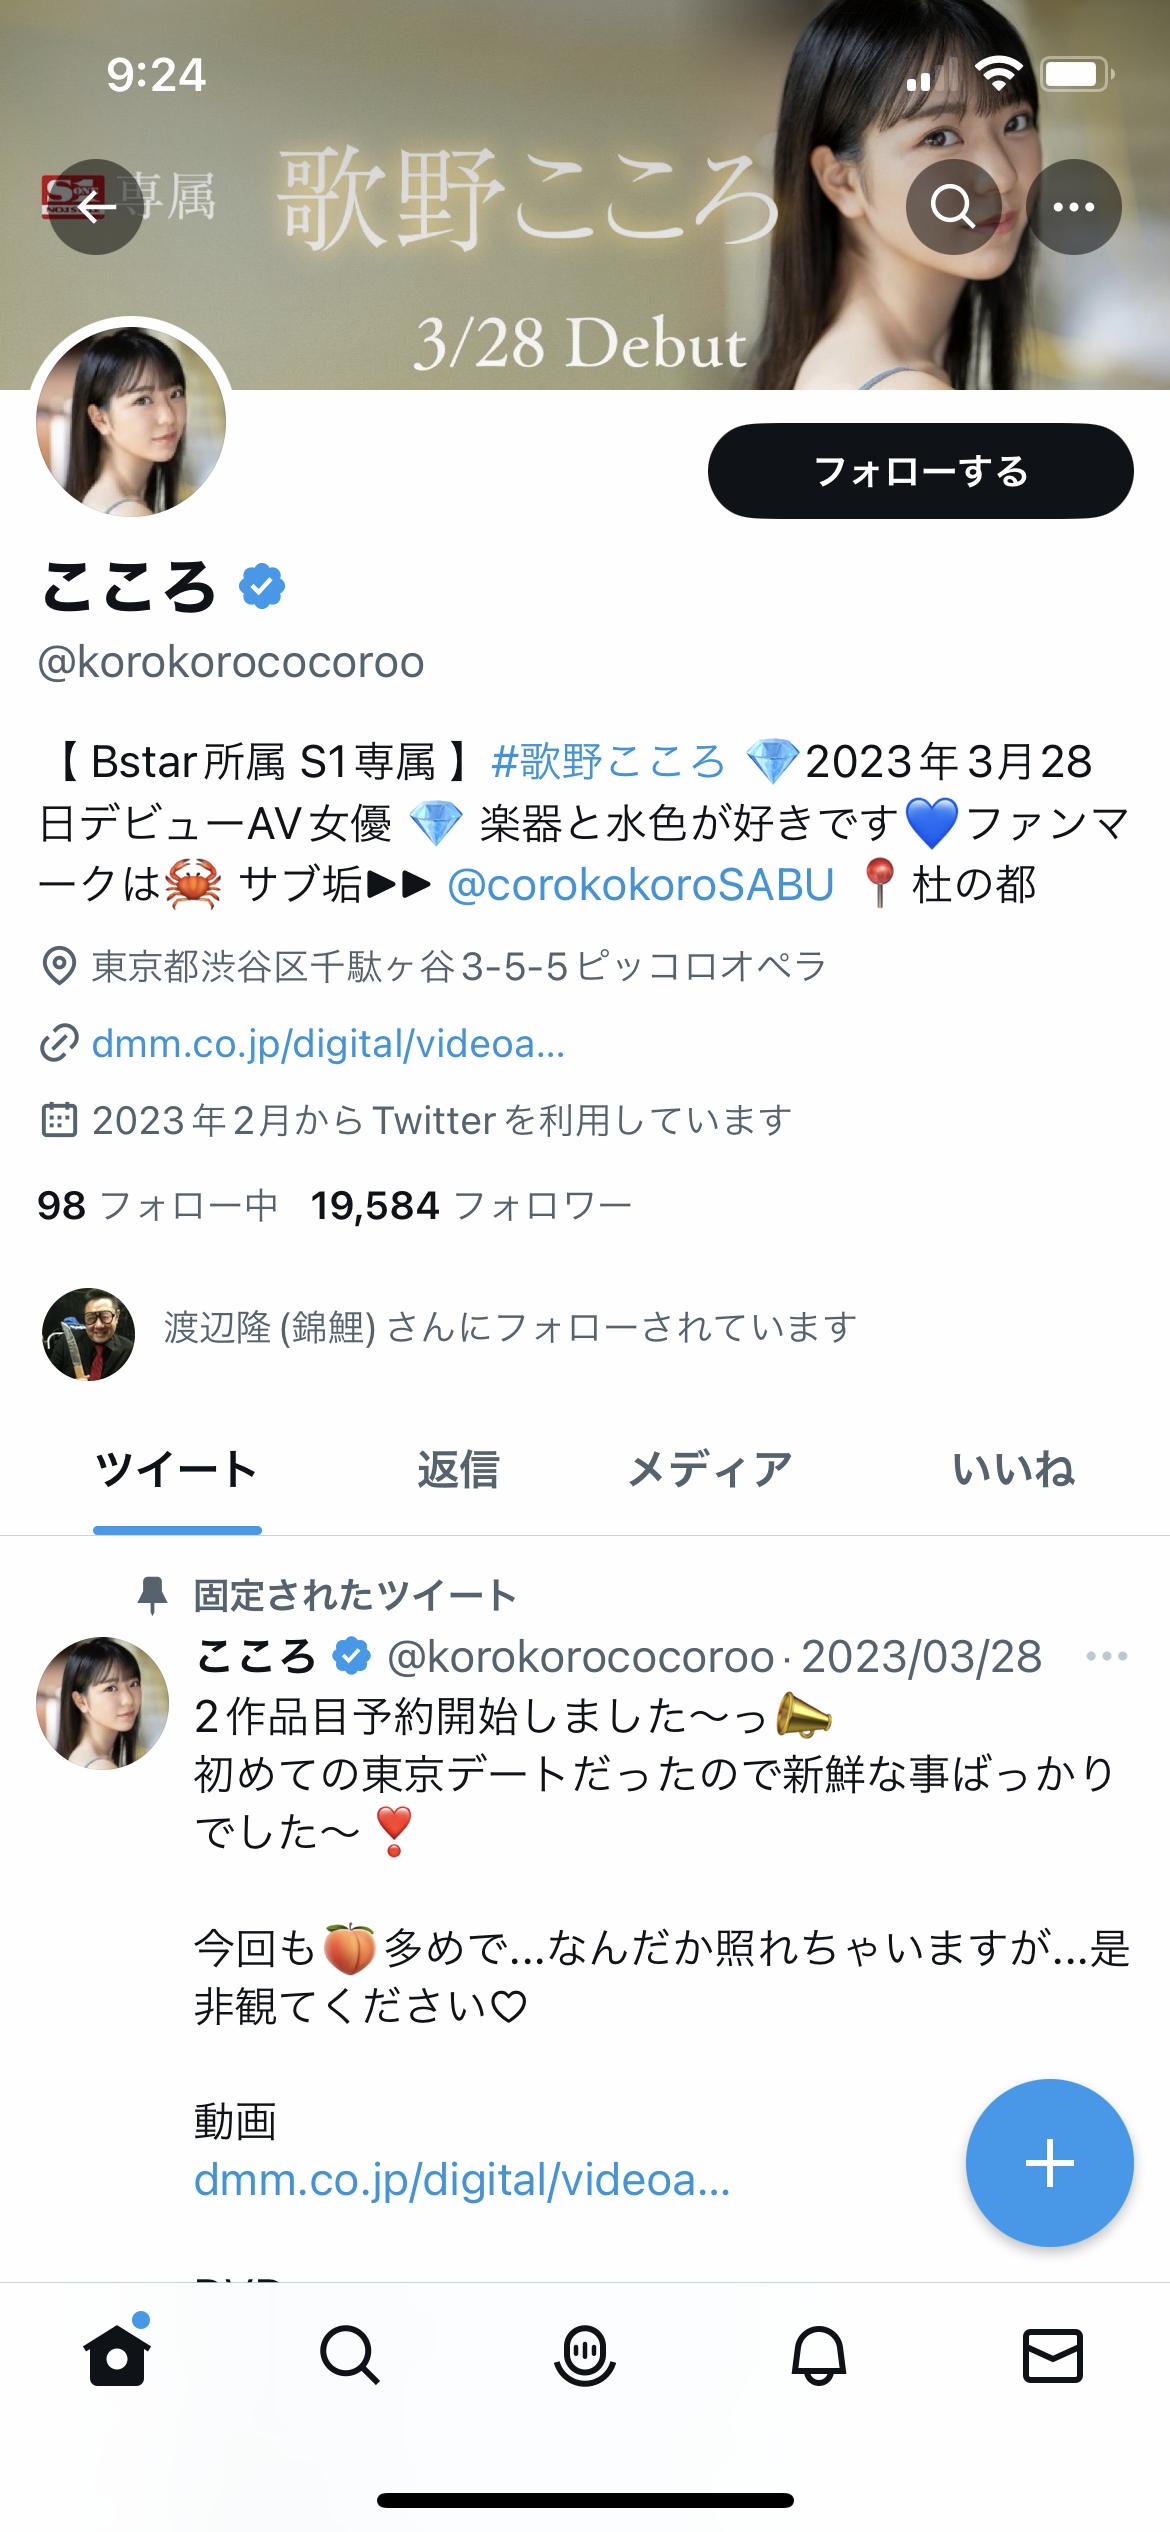This screenshot has width=1170, height=2532.
Task: Go to Home tab icon
Action: (117, 2356)
